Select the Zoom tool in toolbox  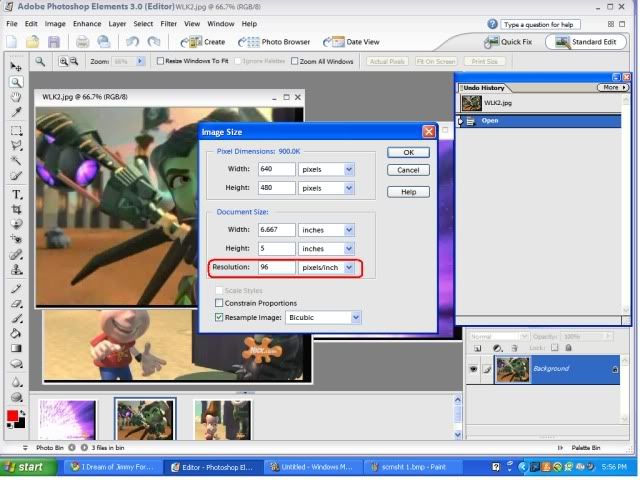point(17,82)
